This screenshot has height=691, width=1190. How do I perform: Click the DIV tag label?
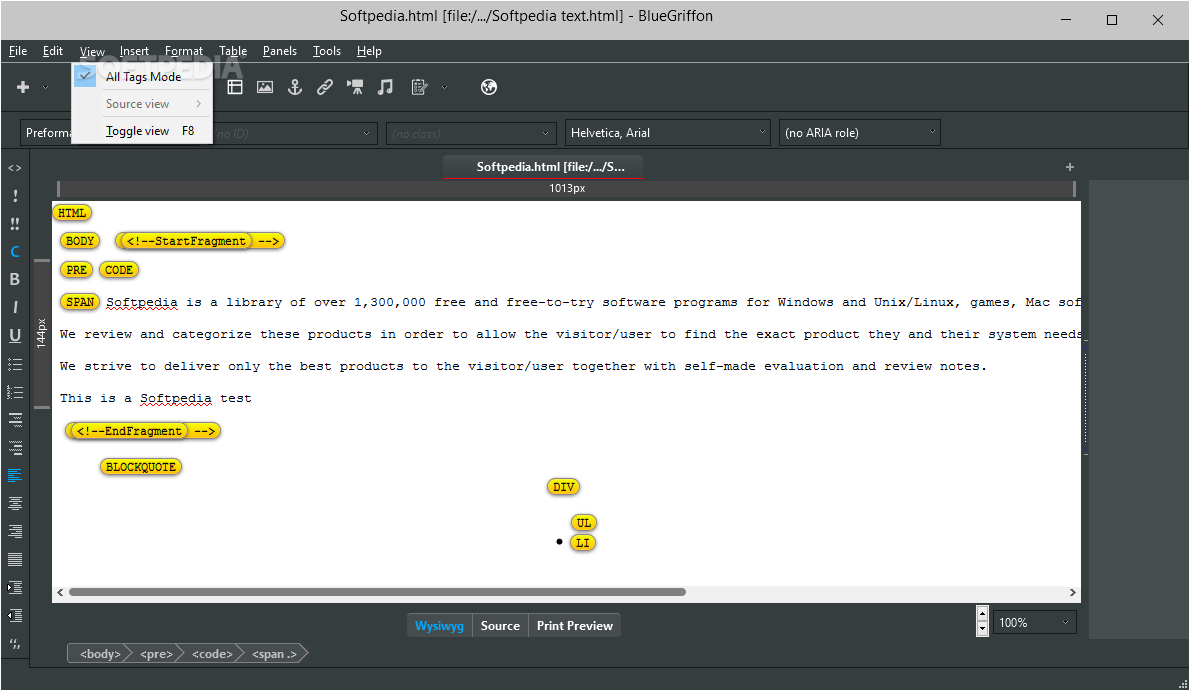563,487
